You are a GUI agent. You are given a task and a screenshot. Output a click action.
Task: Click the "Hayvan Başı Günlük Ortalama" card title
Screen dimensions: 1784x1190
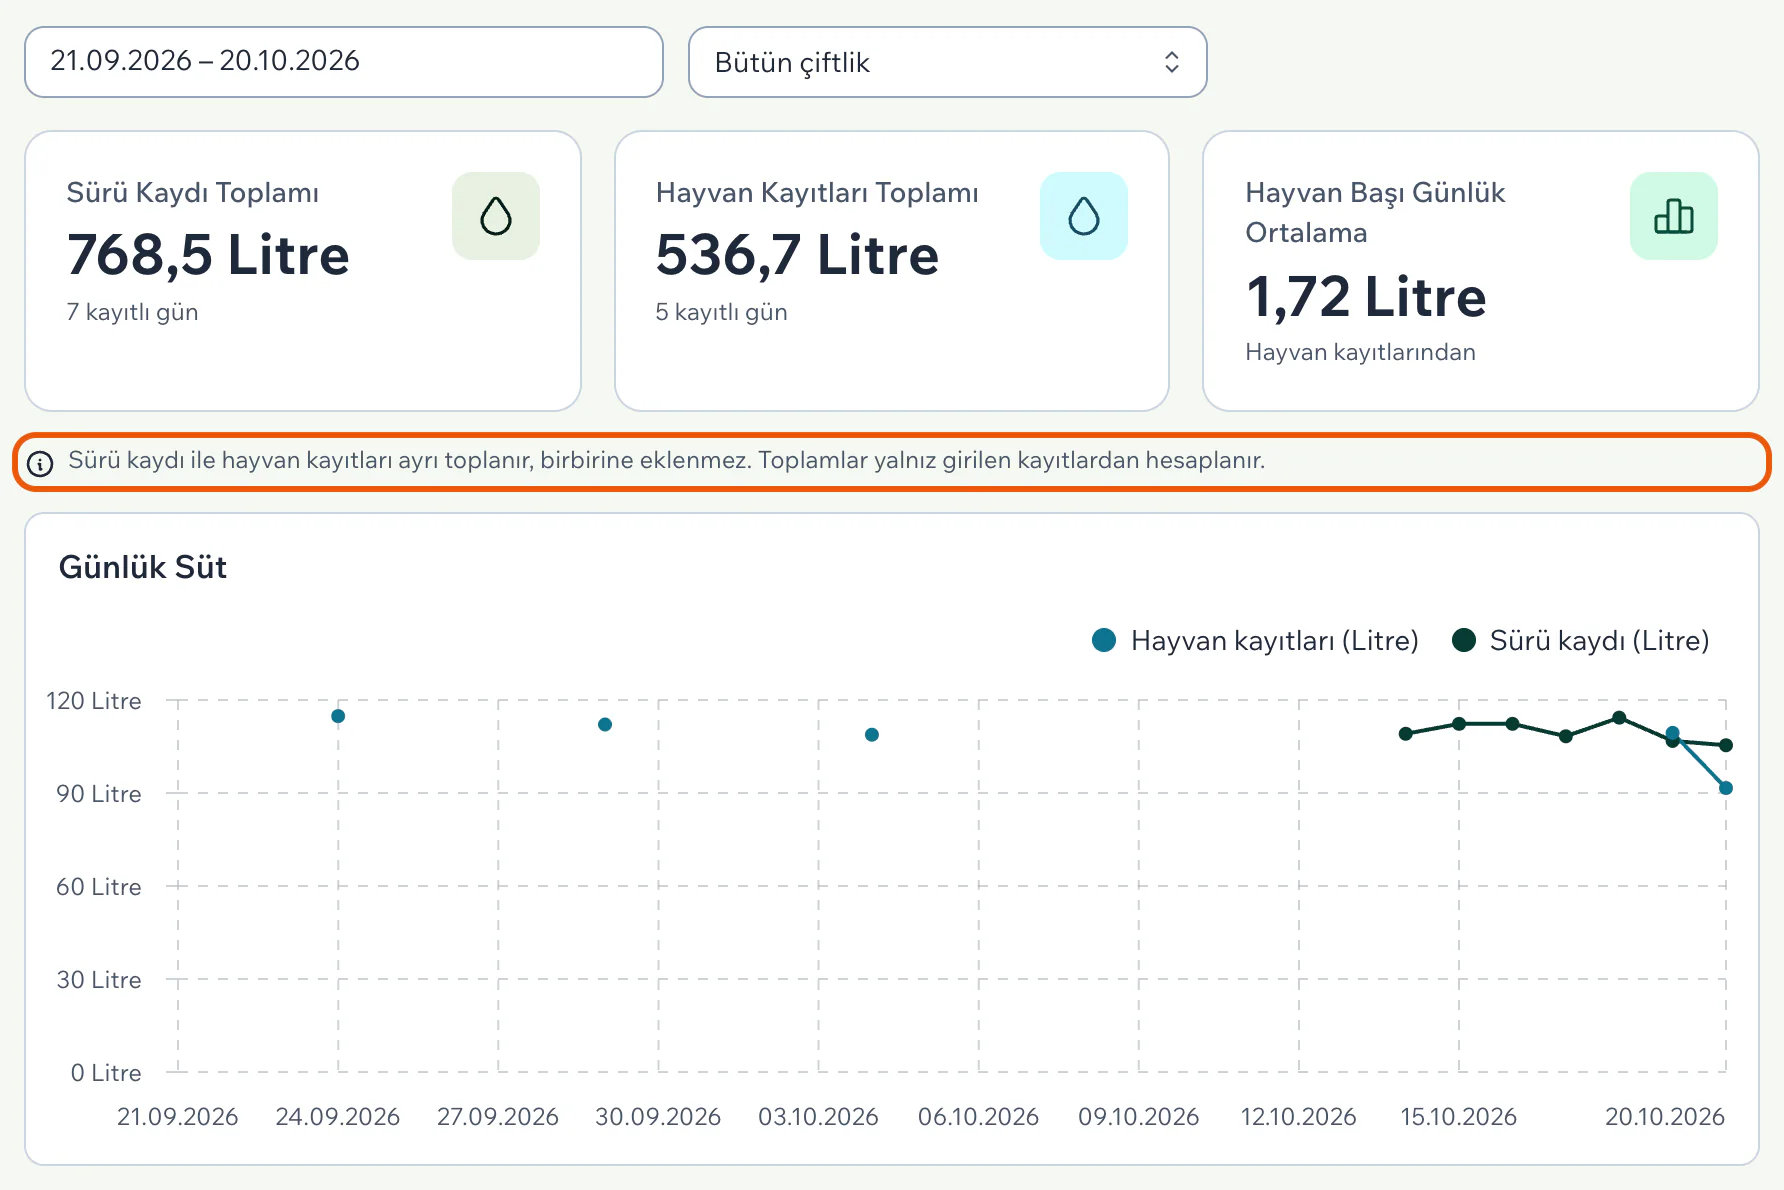pos(1375,212)
